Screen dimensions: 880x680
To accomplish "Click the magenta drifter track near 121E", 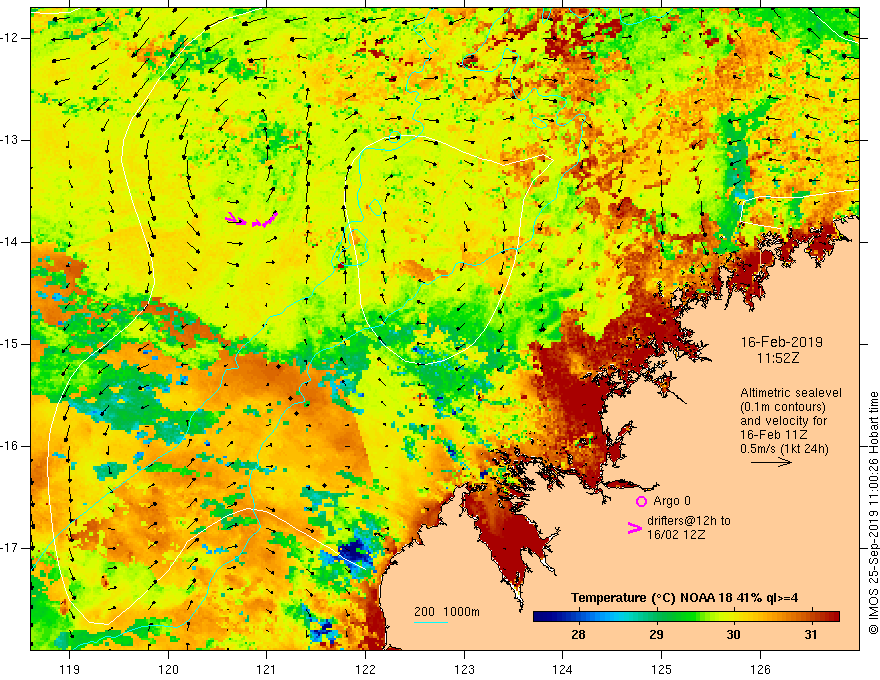I will point(251,219).
